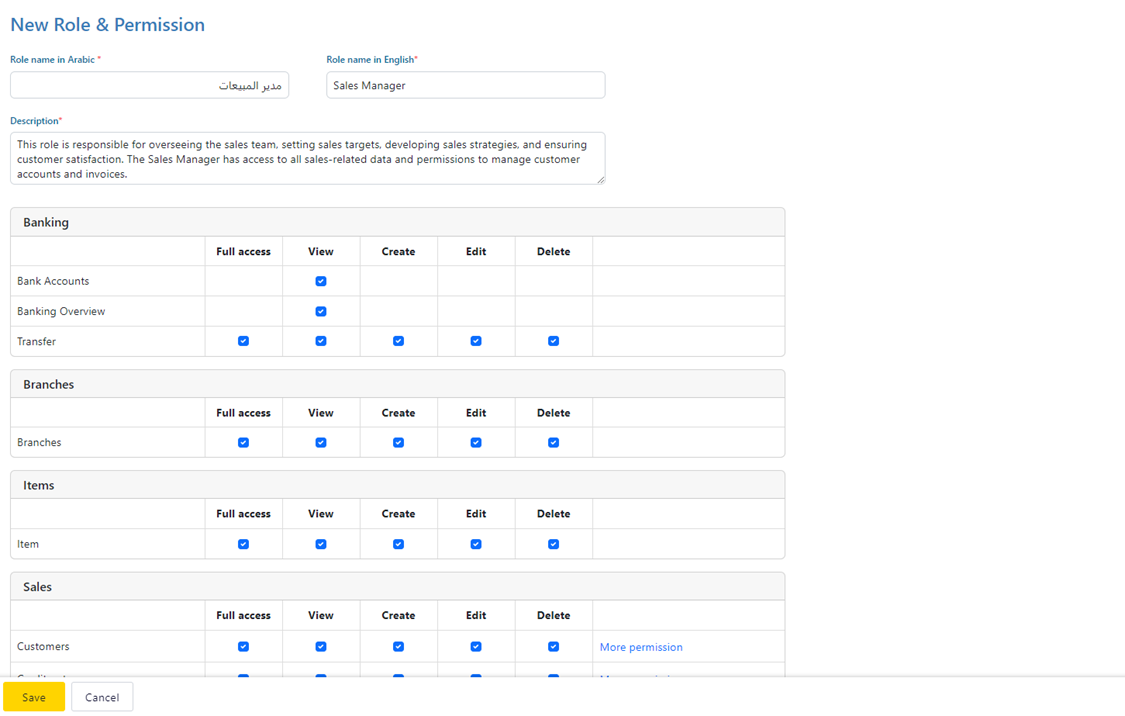1125x716 pixels.
Task: Toggle Delete checkbox for Transfer row
Action: tap(553, 341)
